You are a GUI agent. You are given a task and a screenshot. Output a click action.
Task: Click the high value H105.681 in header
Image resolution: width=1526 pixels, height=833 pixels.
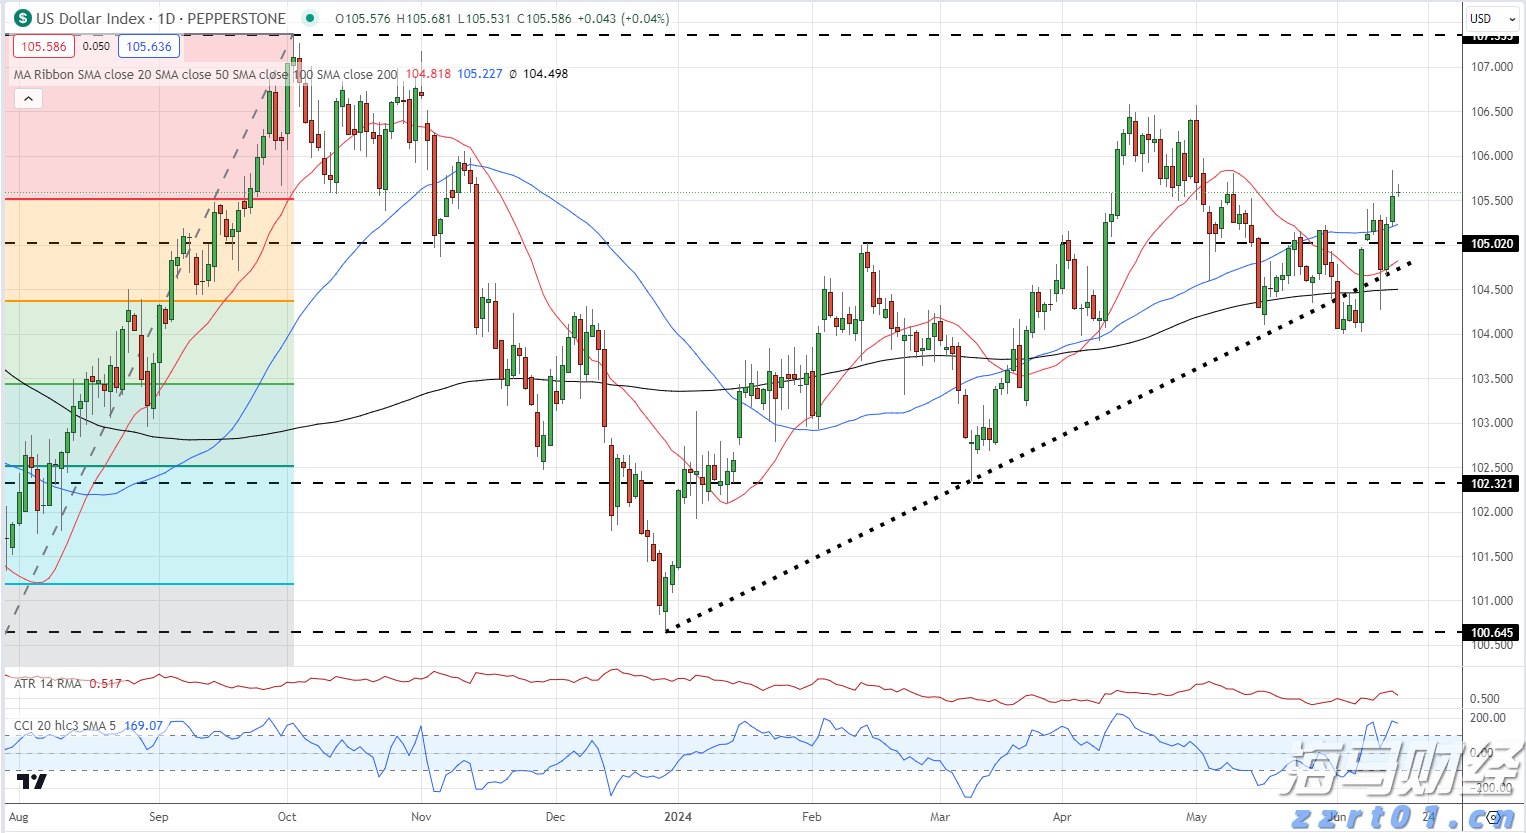click(x=424, y=18)
